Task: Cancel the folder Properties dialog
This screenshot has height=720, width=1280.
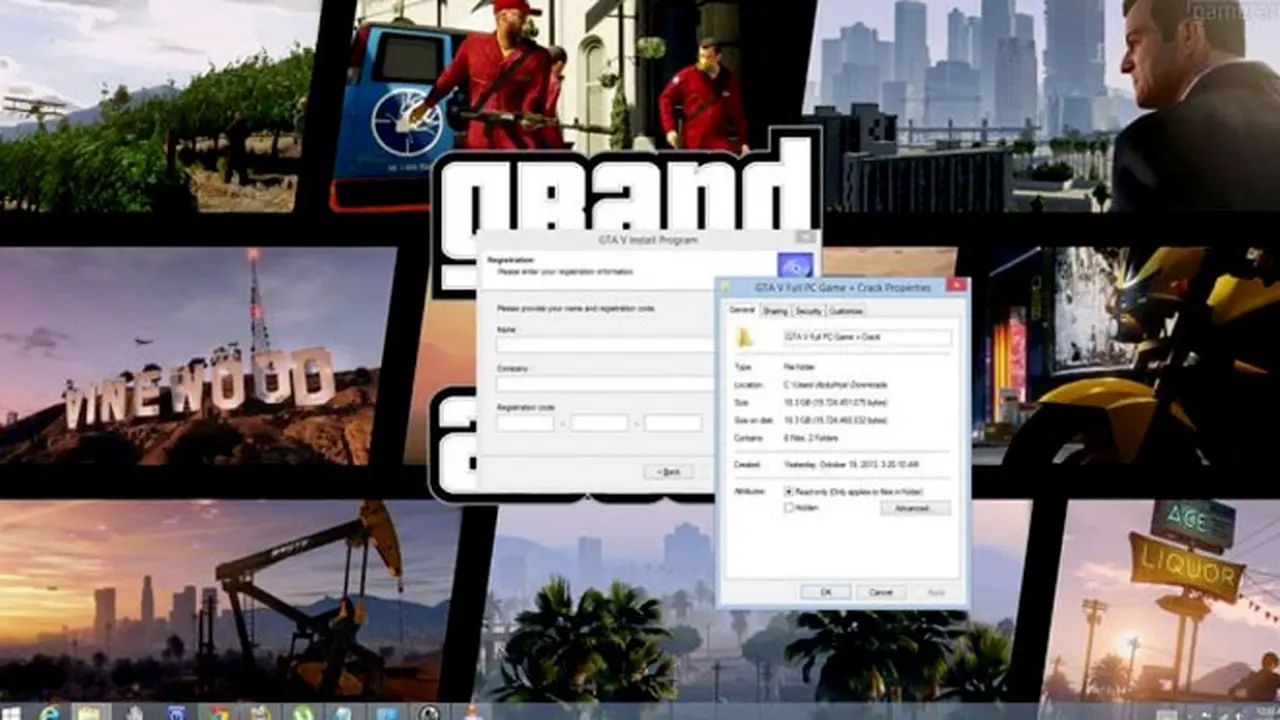Action: click(x=881, y=592)
